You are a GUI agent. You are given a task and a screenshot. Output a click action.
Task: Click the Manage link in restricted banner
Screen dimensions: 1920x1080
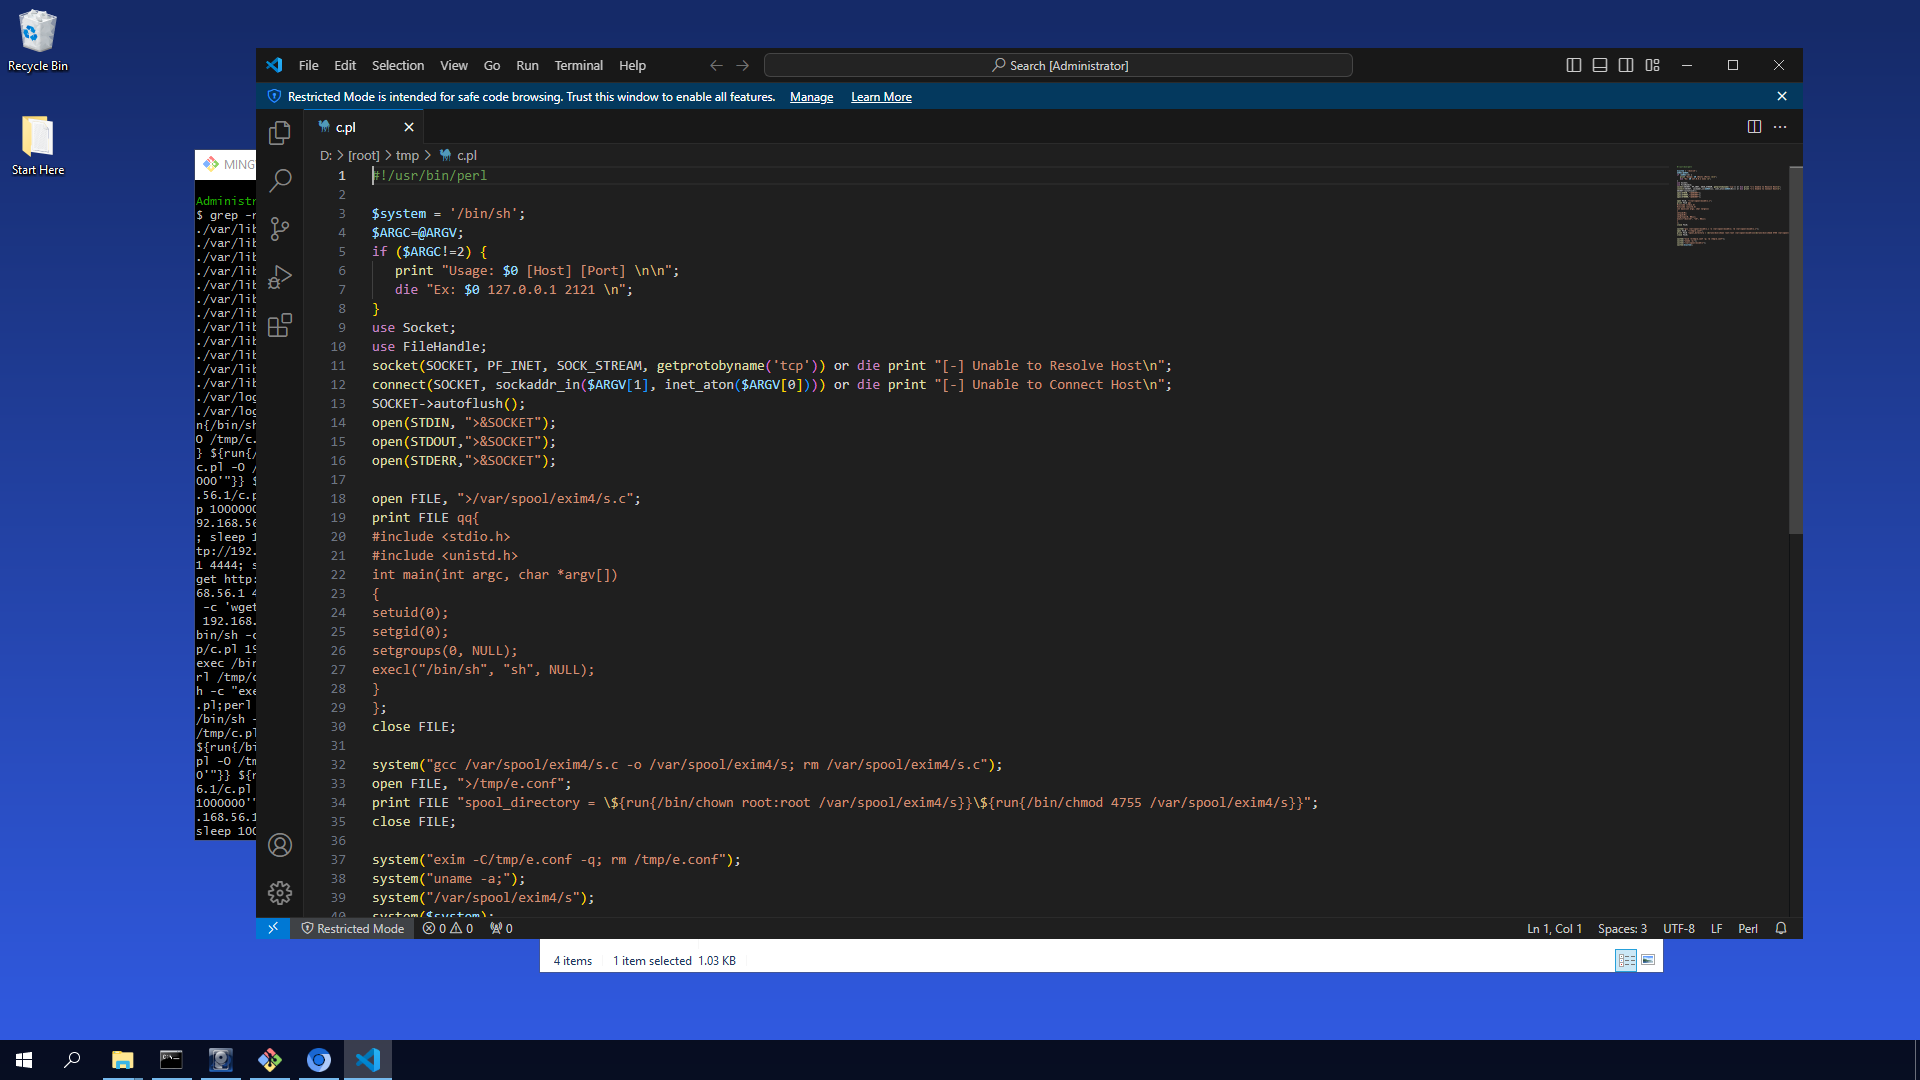(811, 97)
